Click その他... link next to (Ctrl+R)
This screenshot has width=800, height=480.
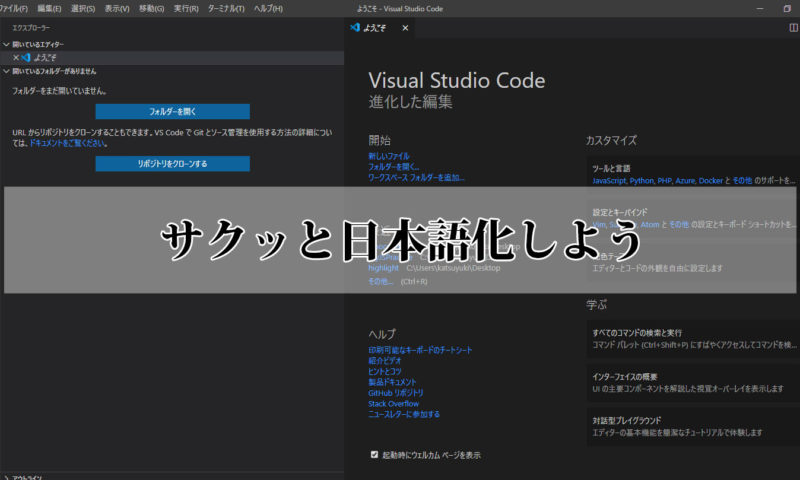click(x=381, y=282)
